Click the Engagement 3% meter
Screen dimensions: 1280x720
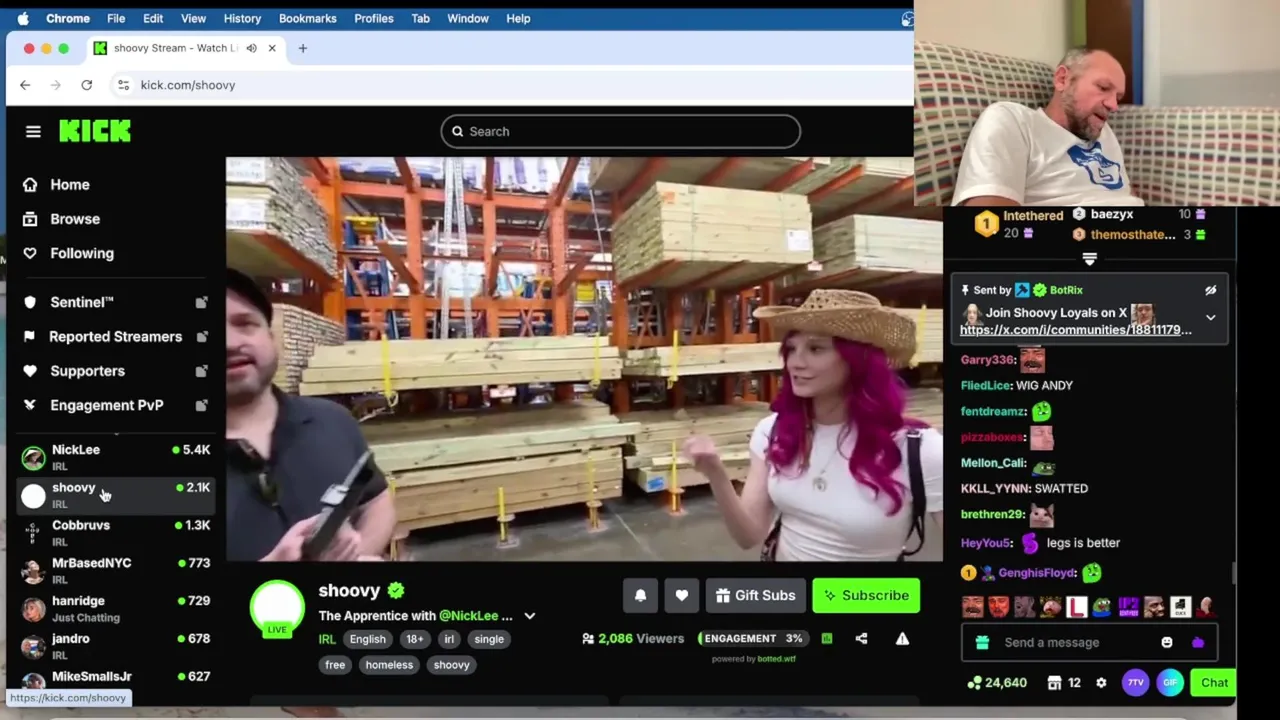(x=754, y=638)
